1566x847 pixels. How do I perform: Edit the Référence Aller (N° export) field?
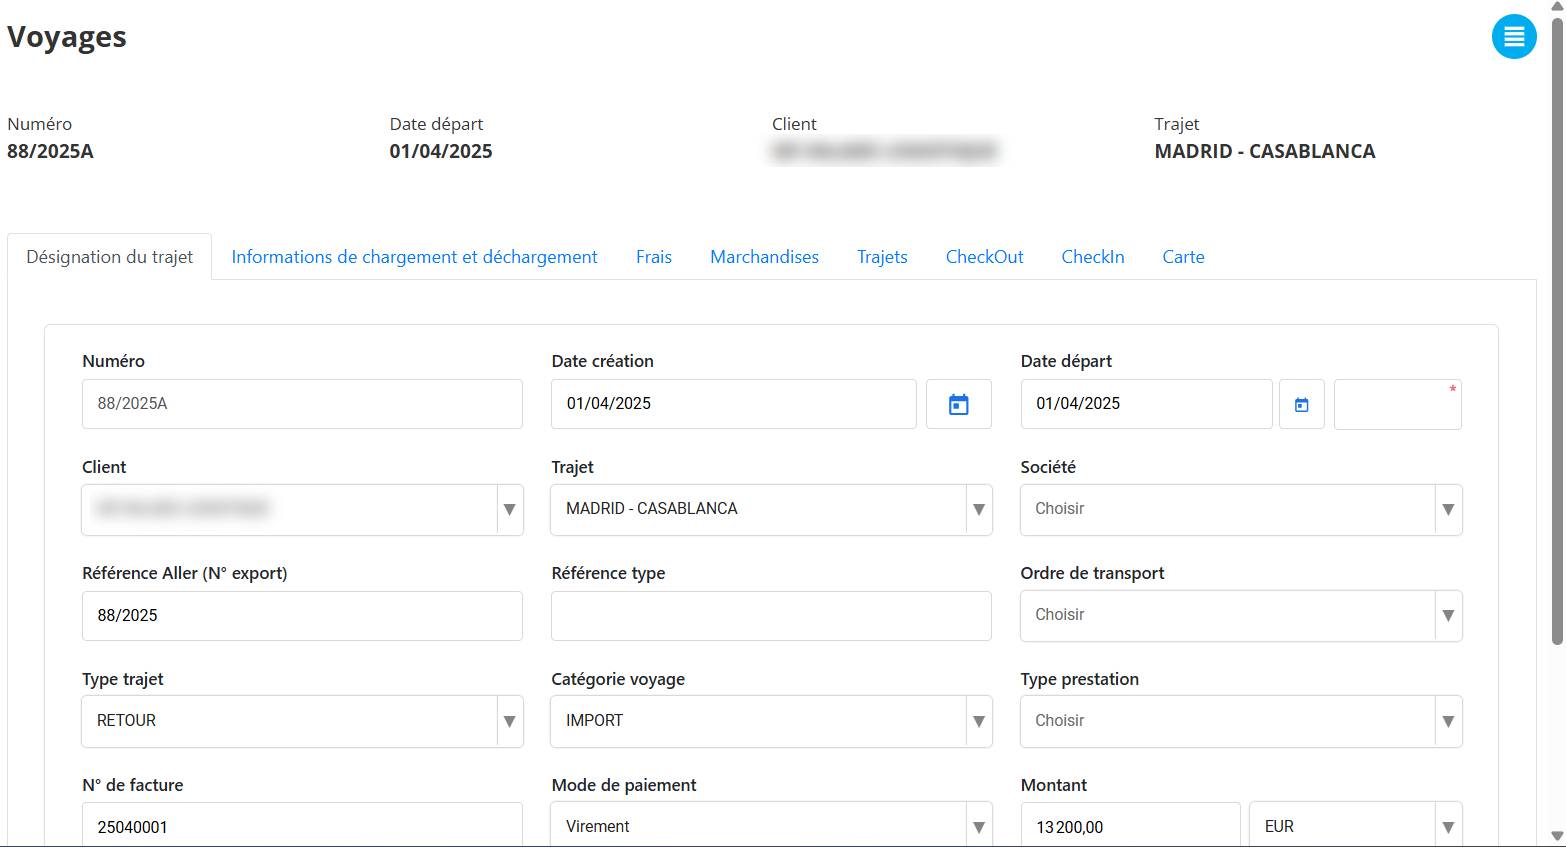point(302,616)
